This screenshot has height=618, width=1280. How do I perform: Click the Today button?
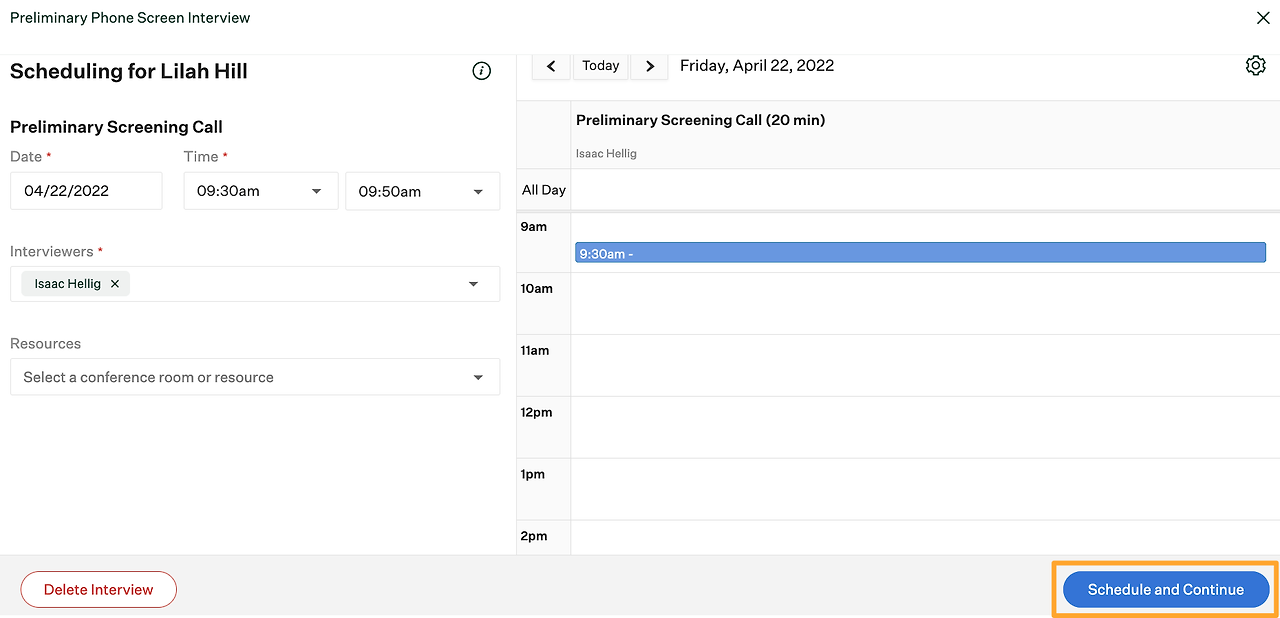click(600, 66)
